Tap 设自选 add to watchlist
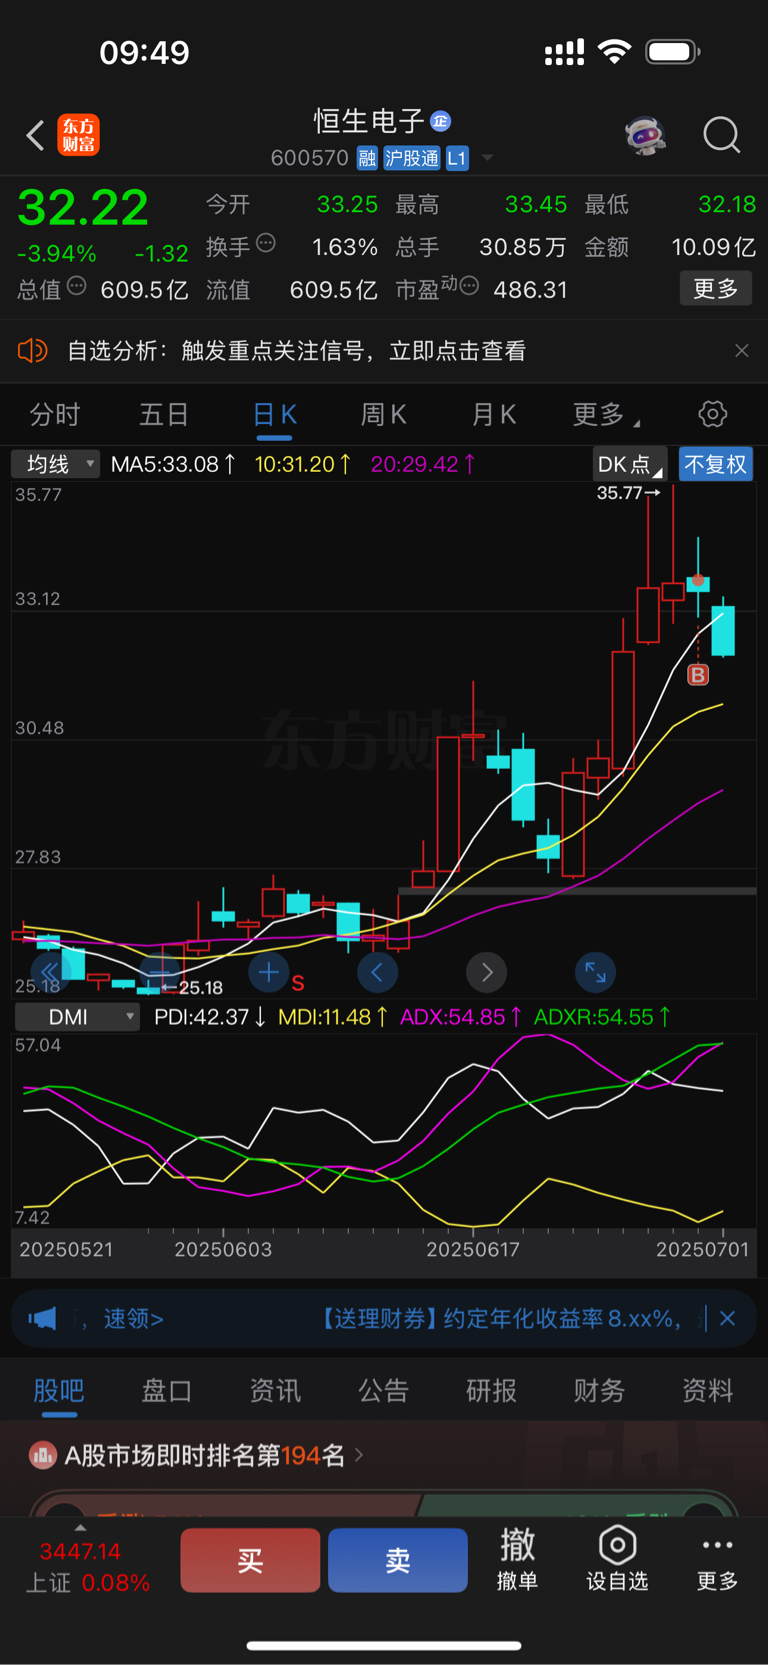Screen dimensions: 768x1665 tap(617, 1559)
